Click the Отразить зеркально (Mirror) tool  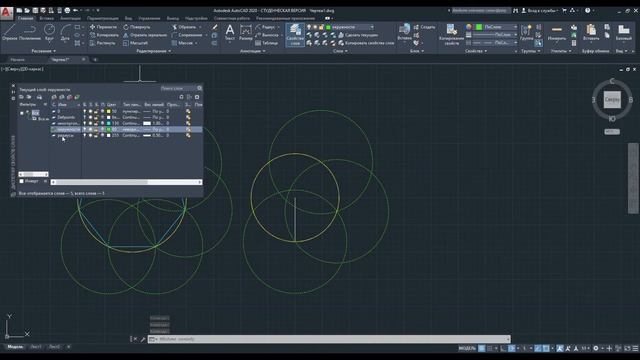(145, 35)
